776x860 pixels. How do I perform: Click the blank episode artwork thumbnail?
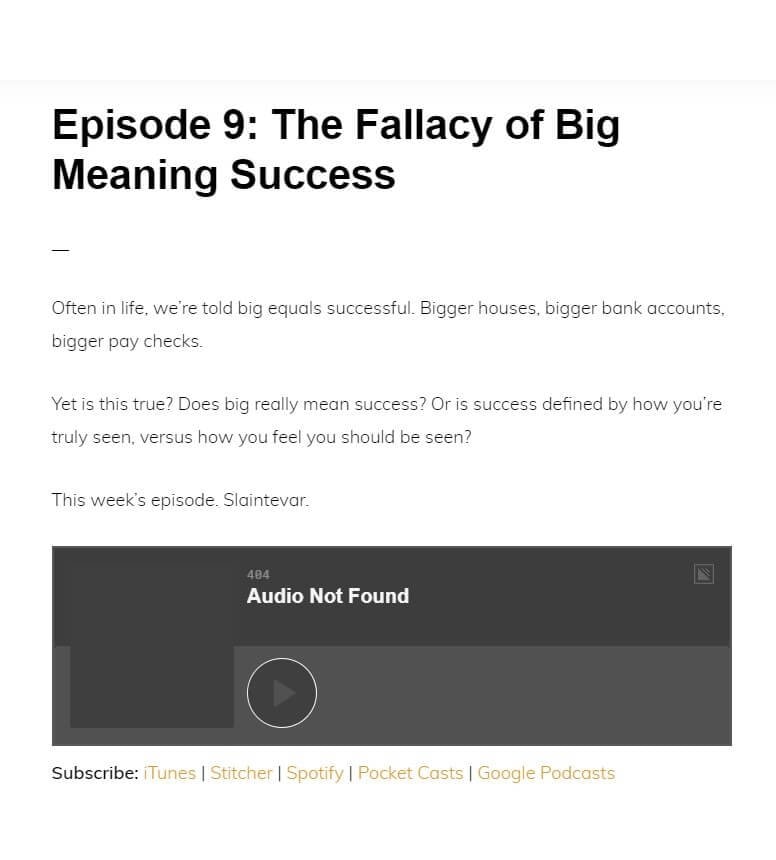[152, 646]
